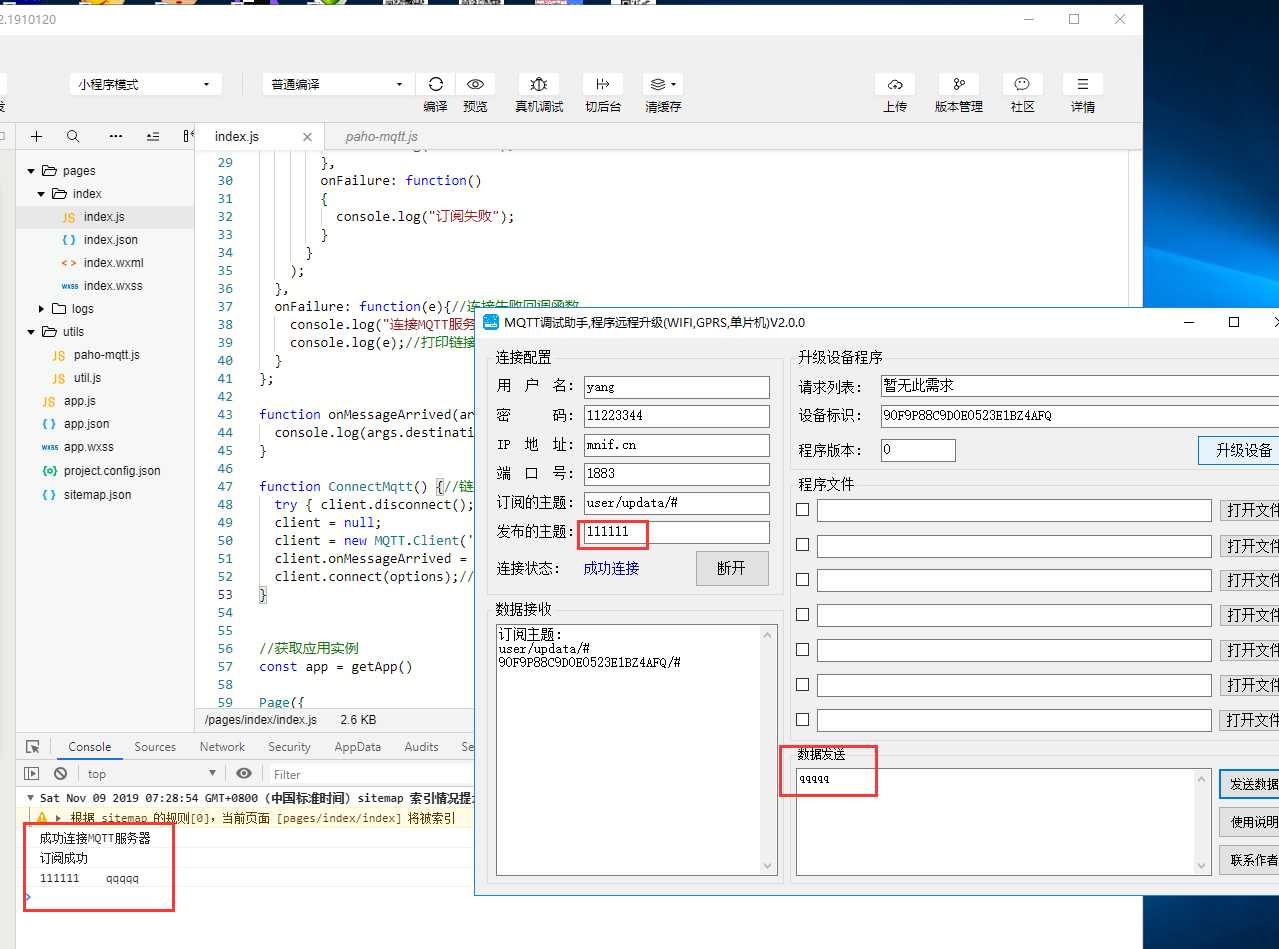This screenshot has width=1279, height=949.
Task: Open 版本管理 version control icon
Action: tap(958, 85)
